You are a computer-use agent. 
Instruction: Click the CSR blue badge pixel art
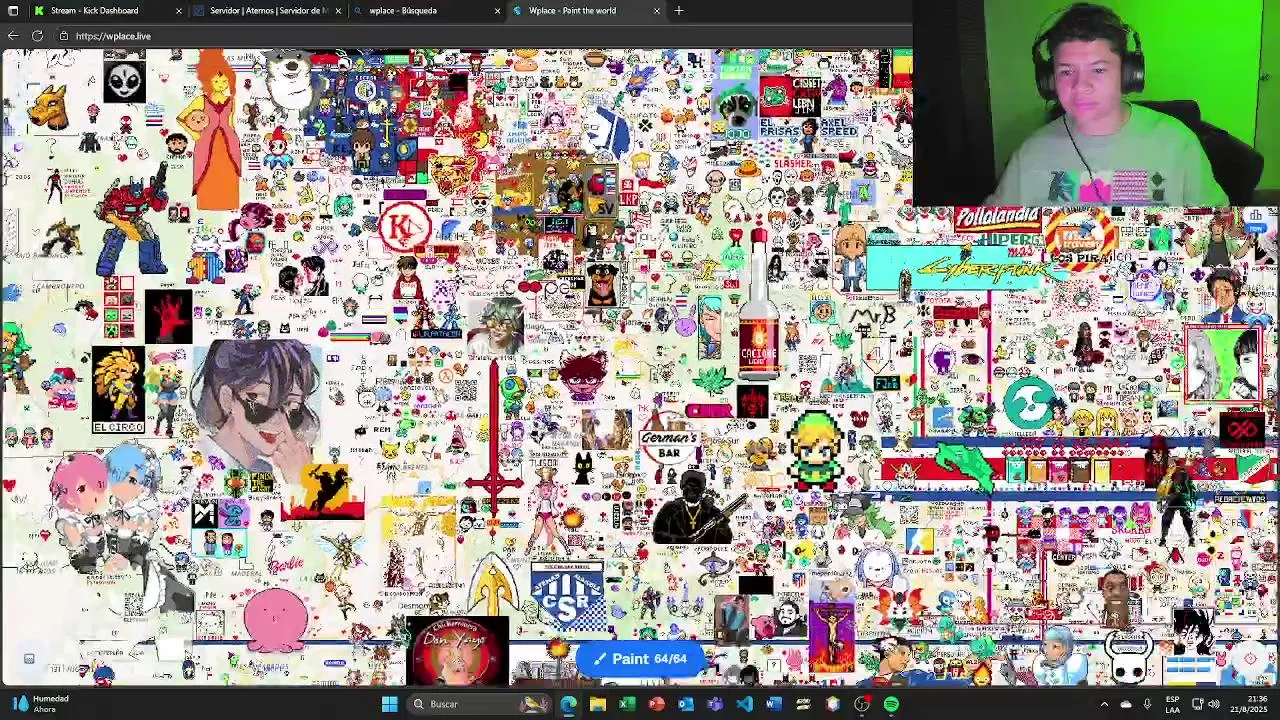[567, 596]
